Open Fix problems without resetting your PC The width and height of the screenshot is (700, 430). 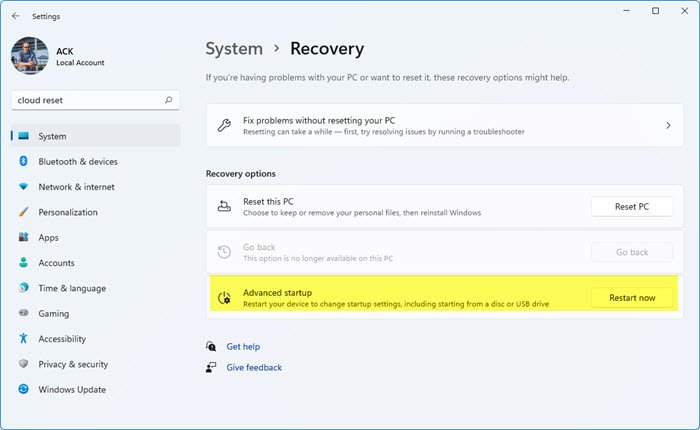[445, 125]
